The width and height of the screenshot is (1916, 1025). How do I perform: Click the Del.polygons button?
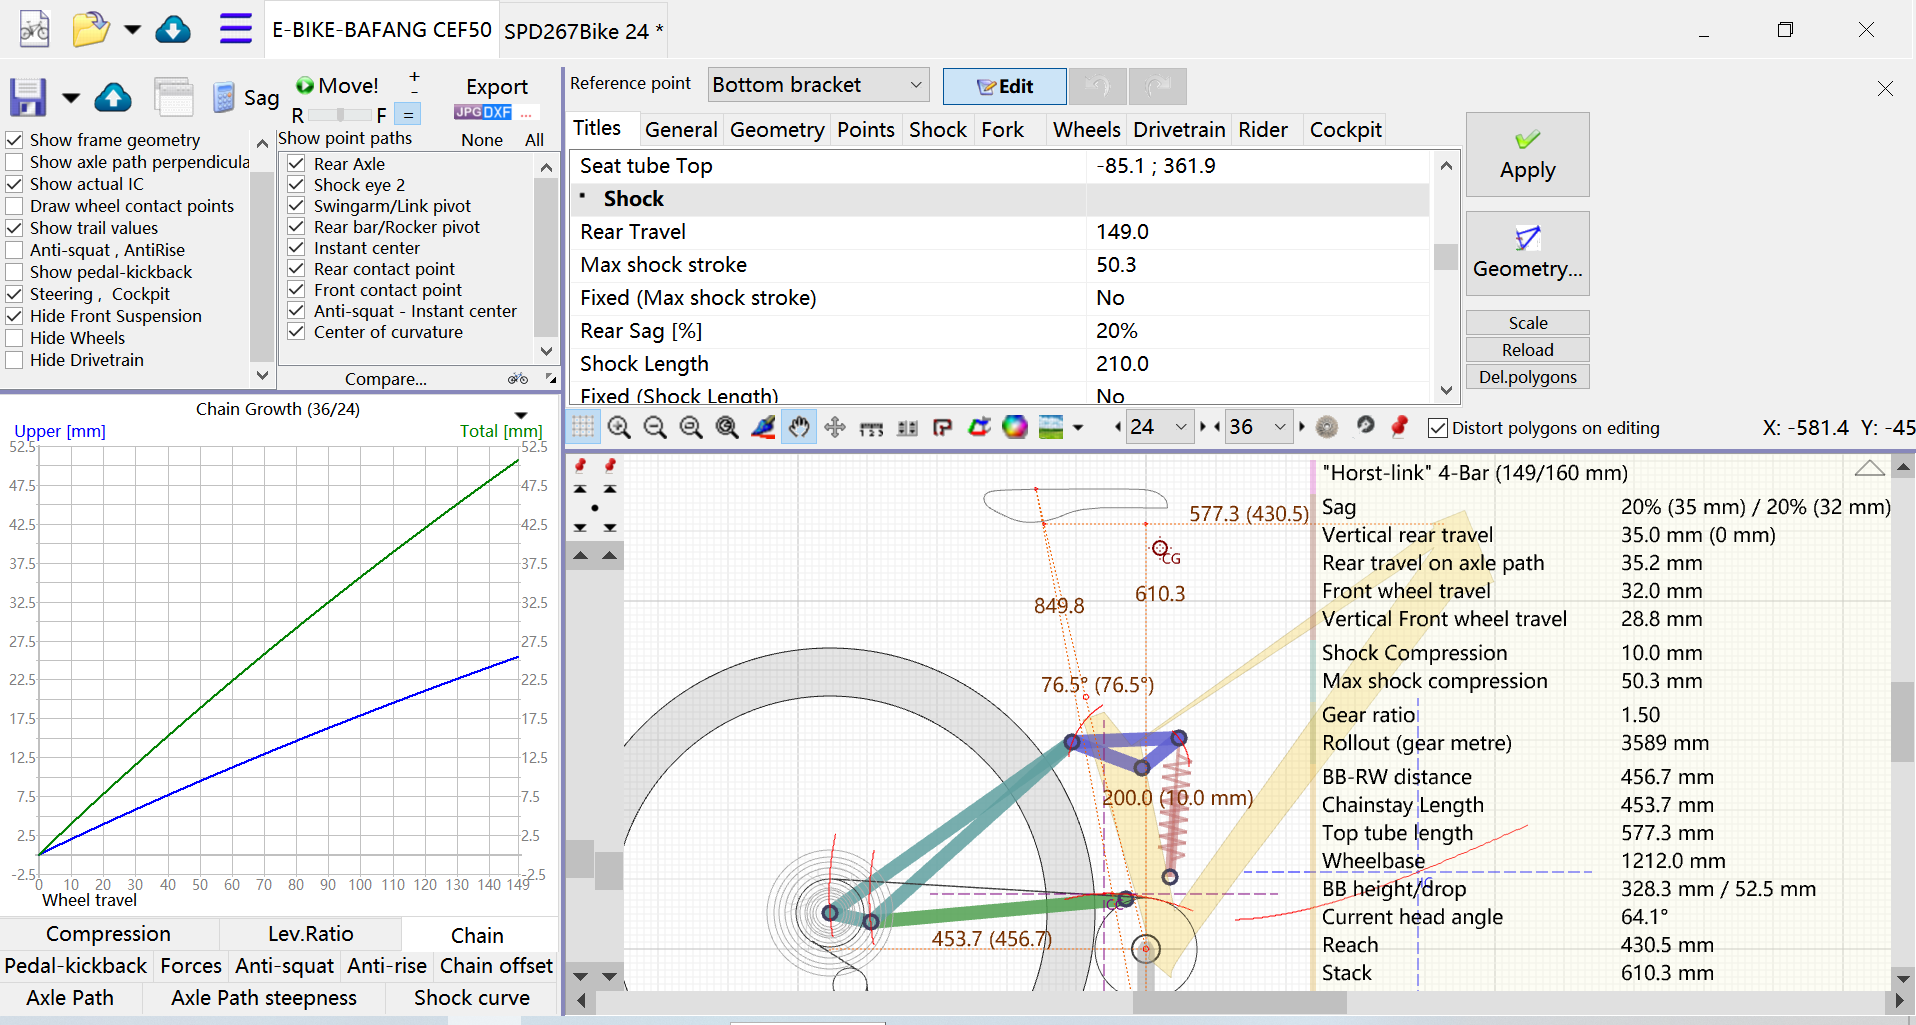click(1527, 377)
